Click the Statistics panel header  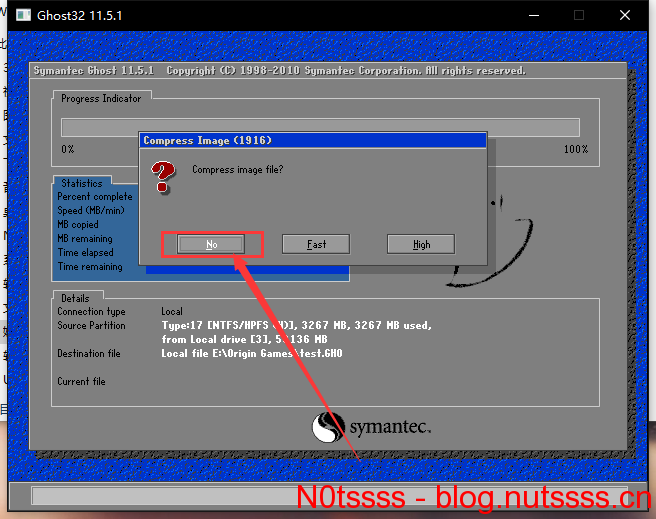[x=82, y=183]
